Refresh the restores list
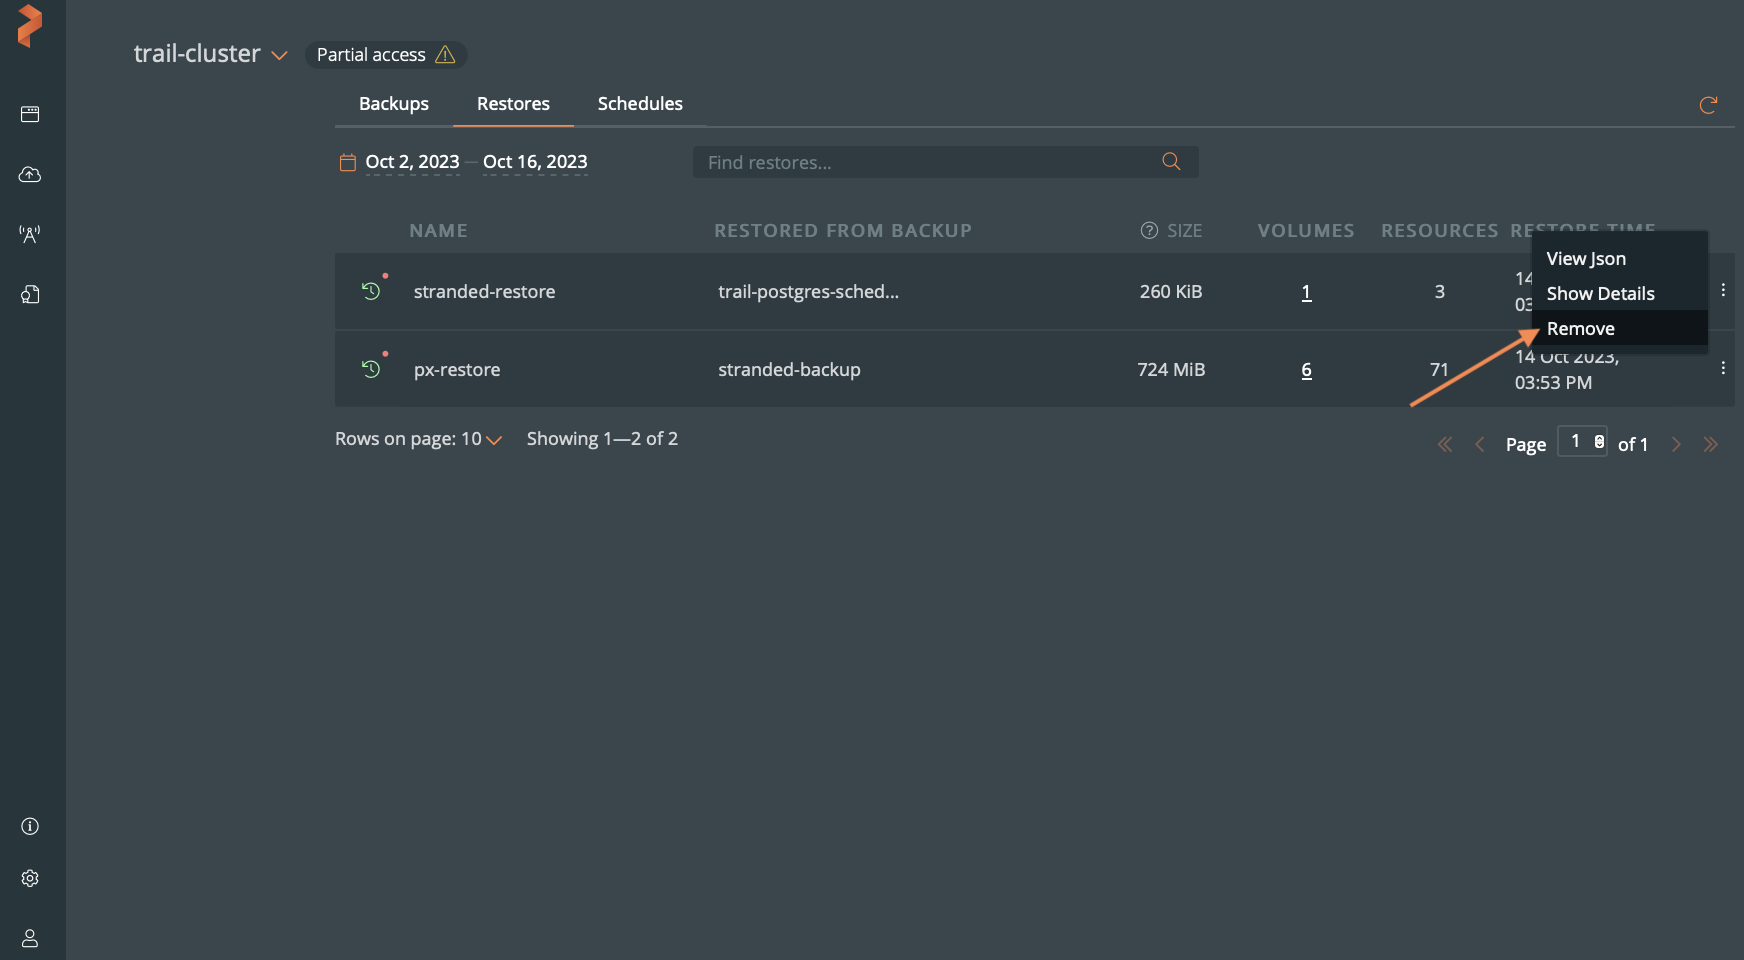1744x960 pixels. [x=1708, y=105]
